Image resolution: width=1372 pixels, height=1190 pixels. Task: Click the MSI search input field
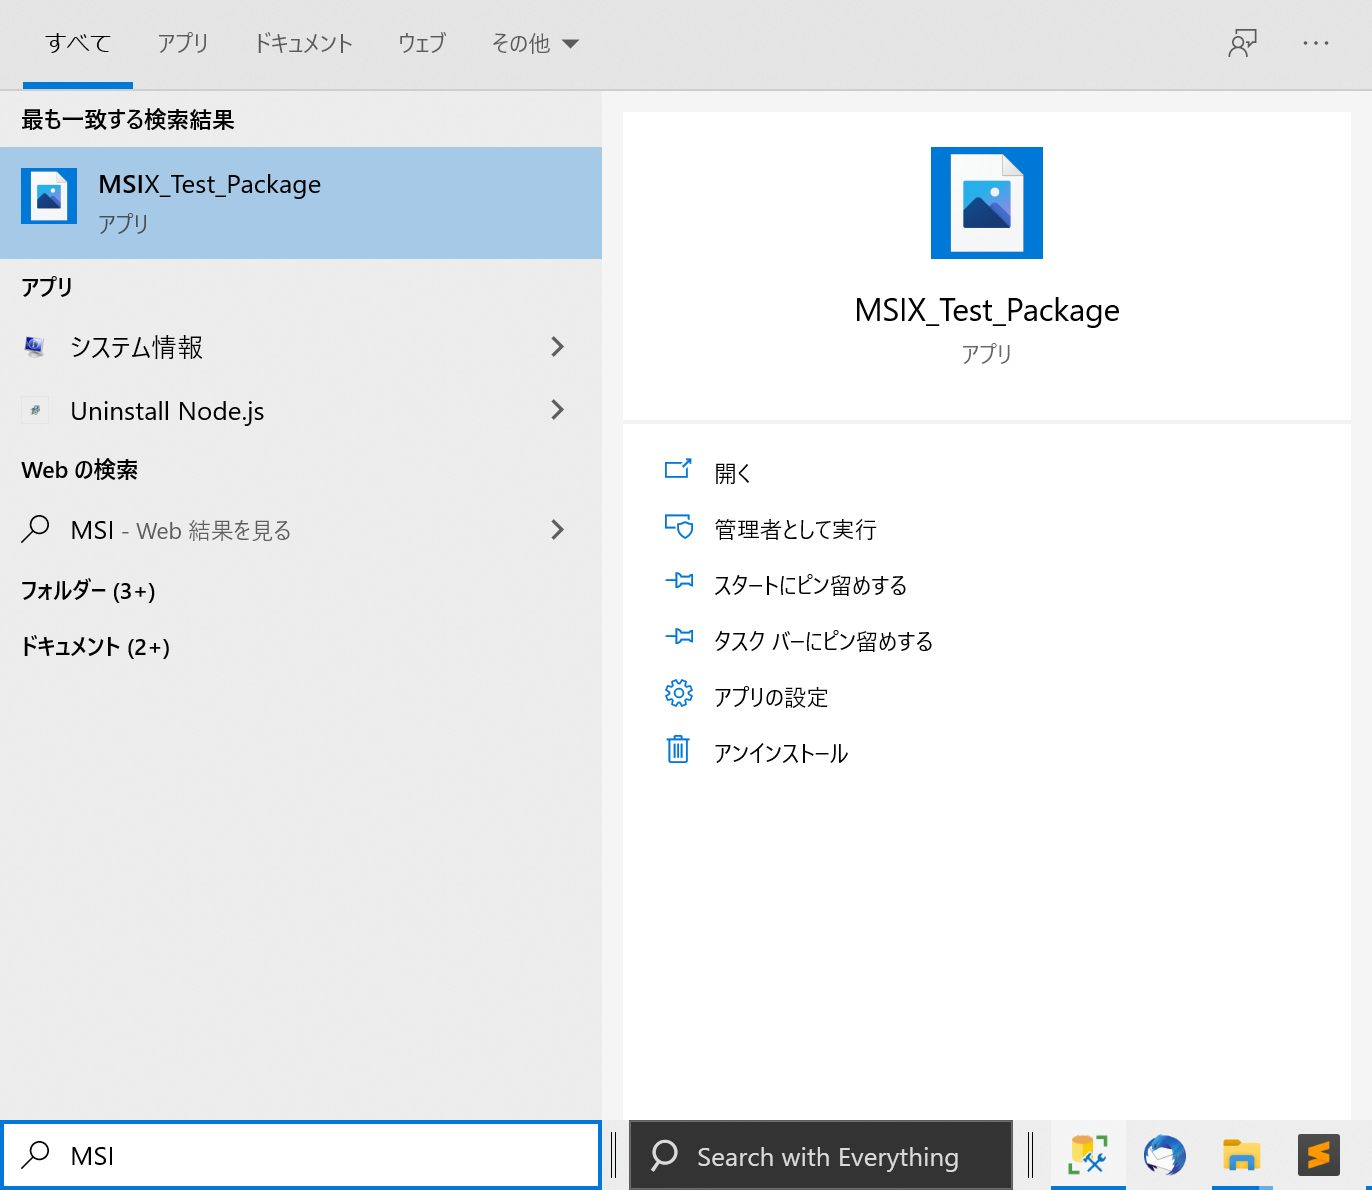pos(301,1156)
